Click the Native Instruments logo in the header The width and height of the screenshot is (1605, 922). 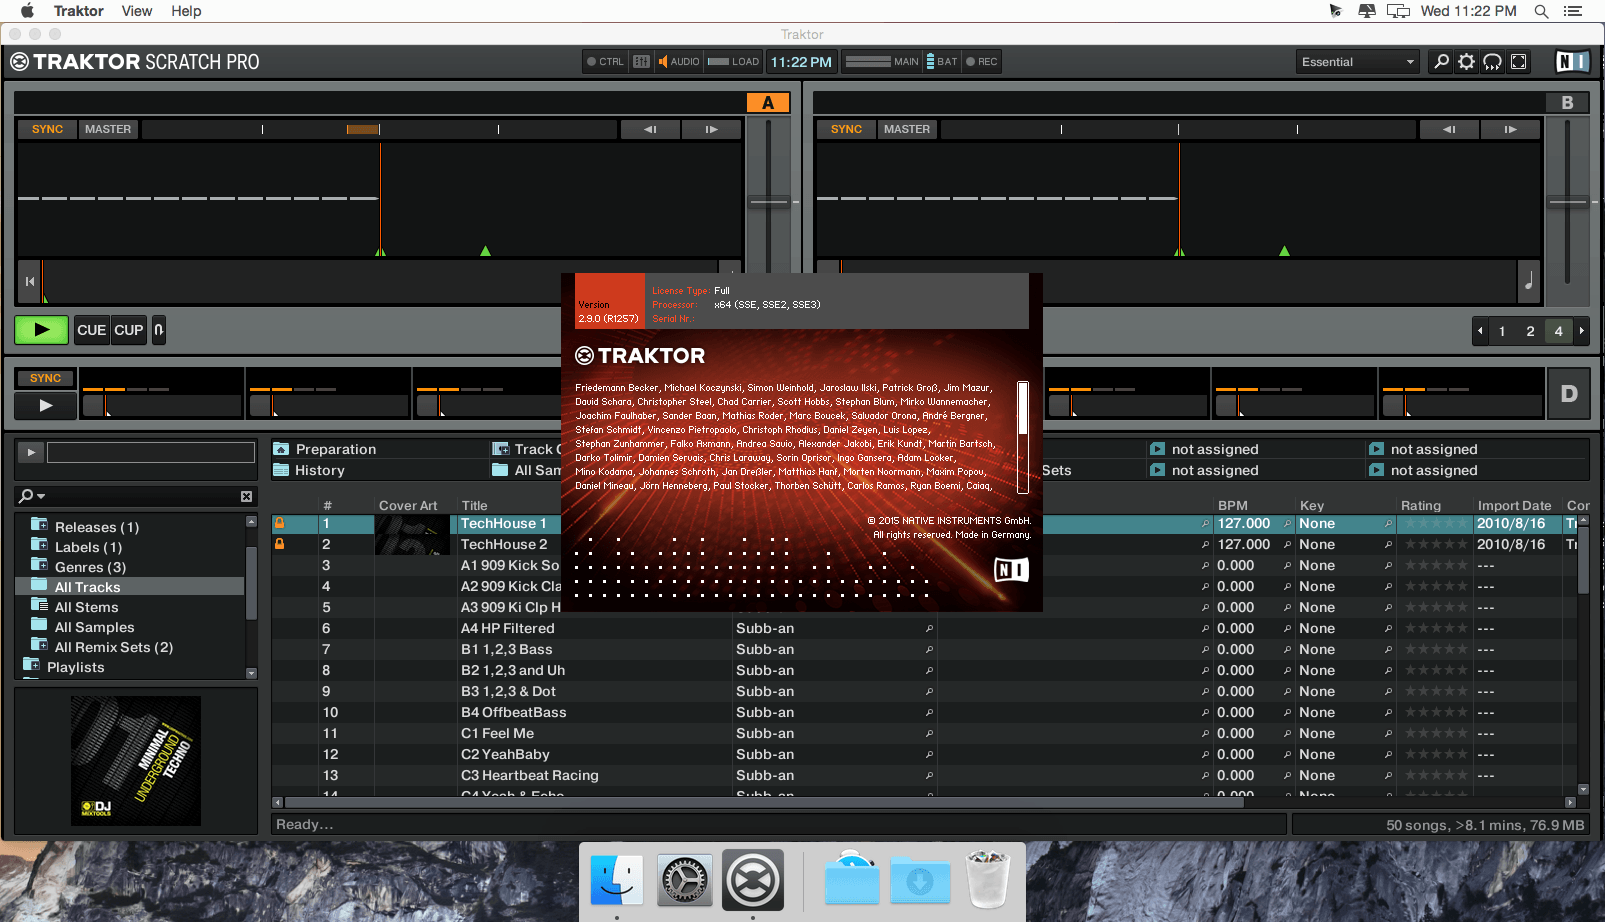point(1571,62)
